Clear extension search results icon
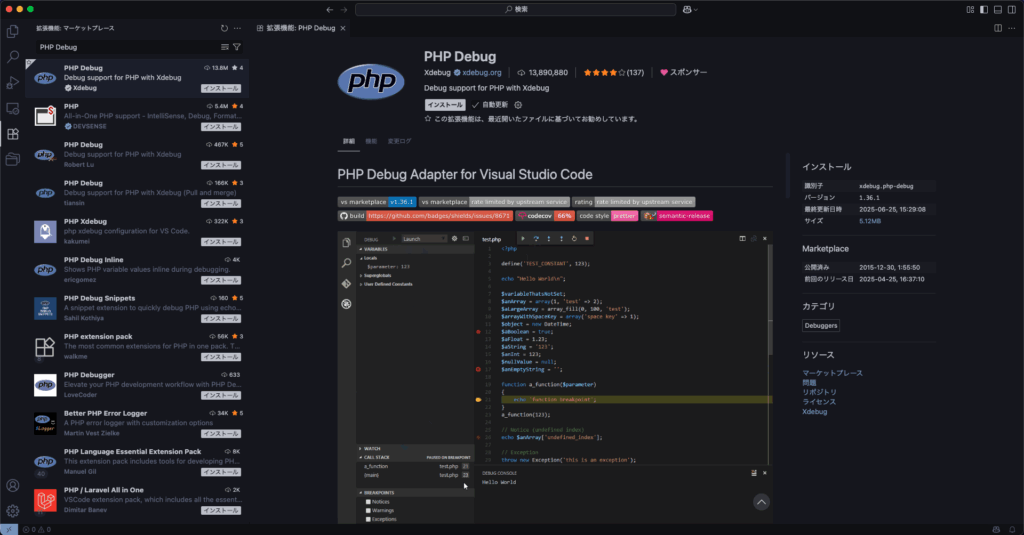The height and width of the screenshot is (535, 1024). (x=225, y=47)
